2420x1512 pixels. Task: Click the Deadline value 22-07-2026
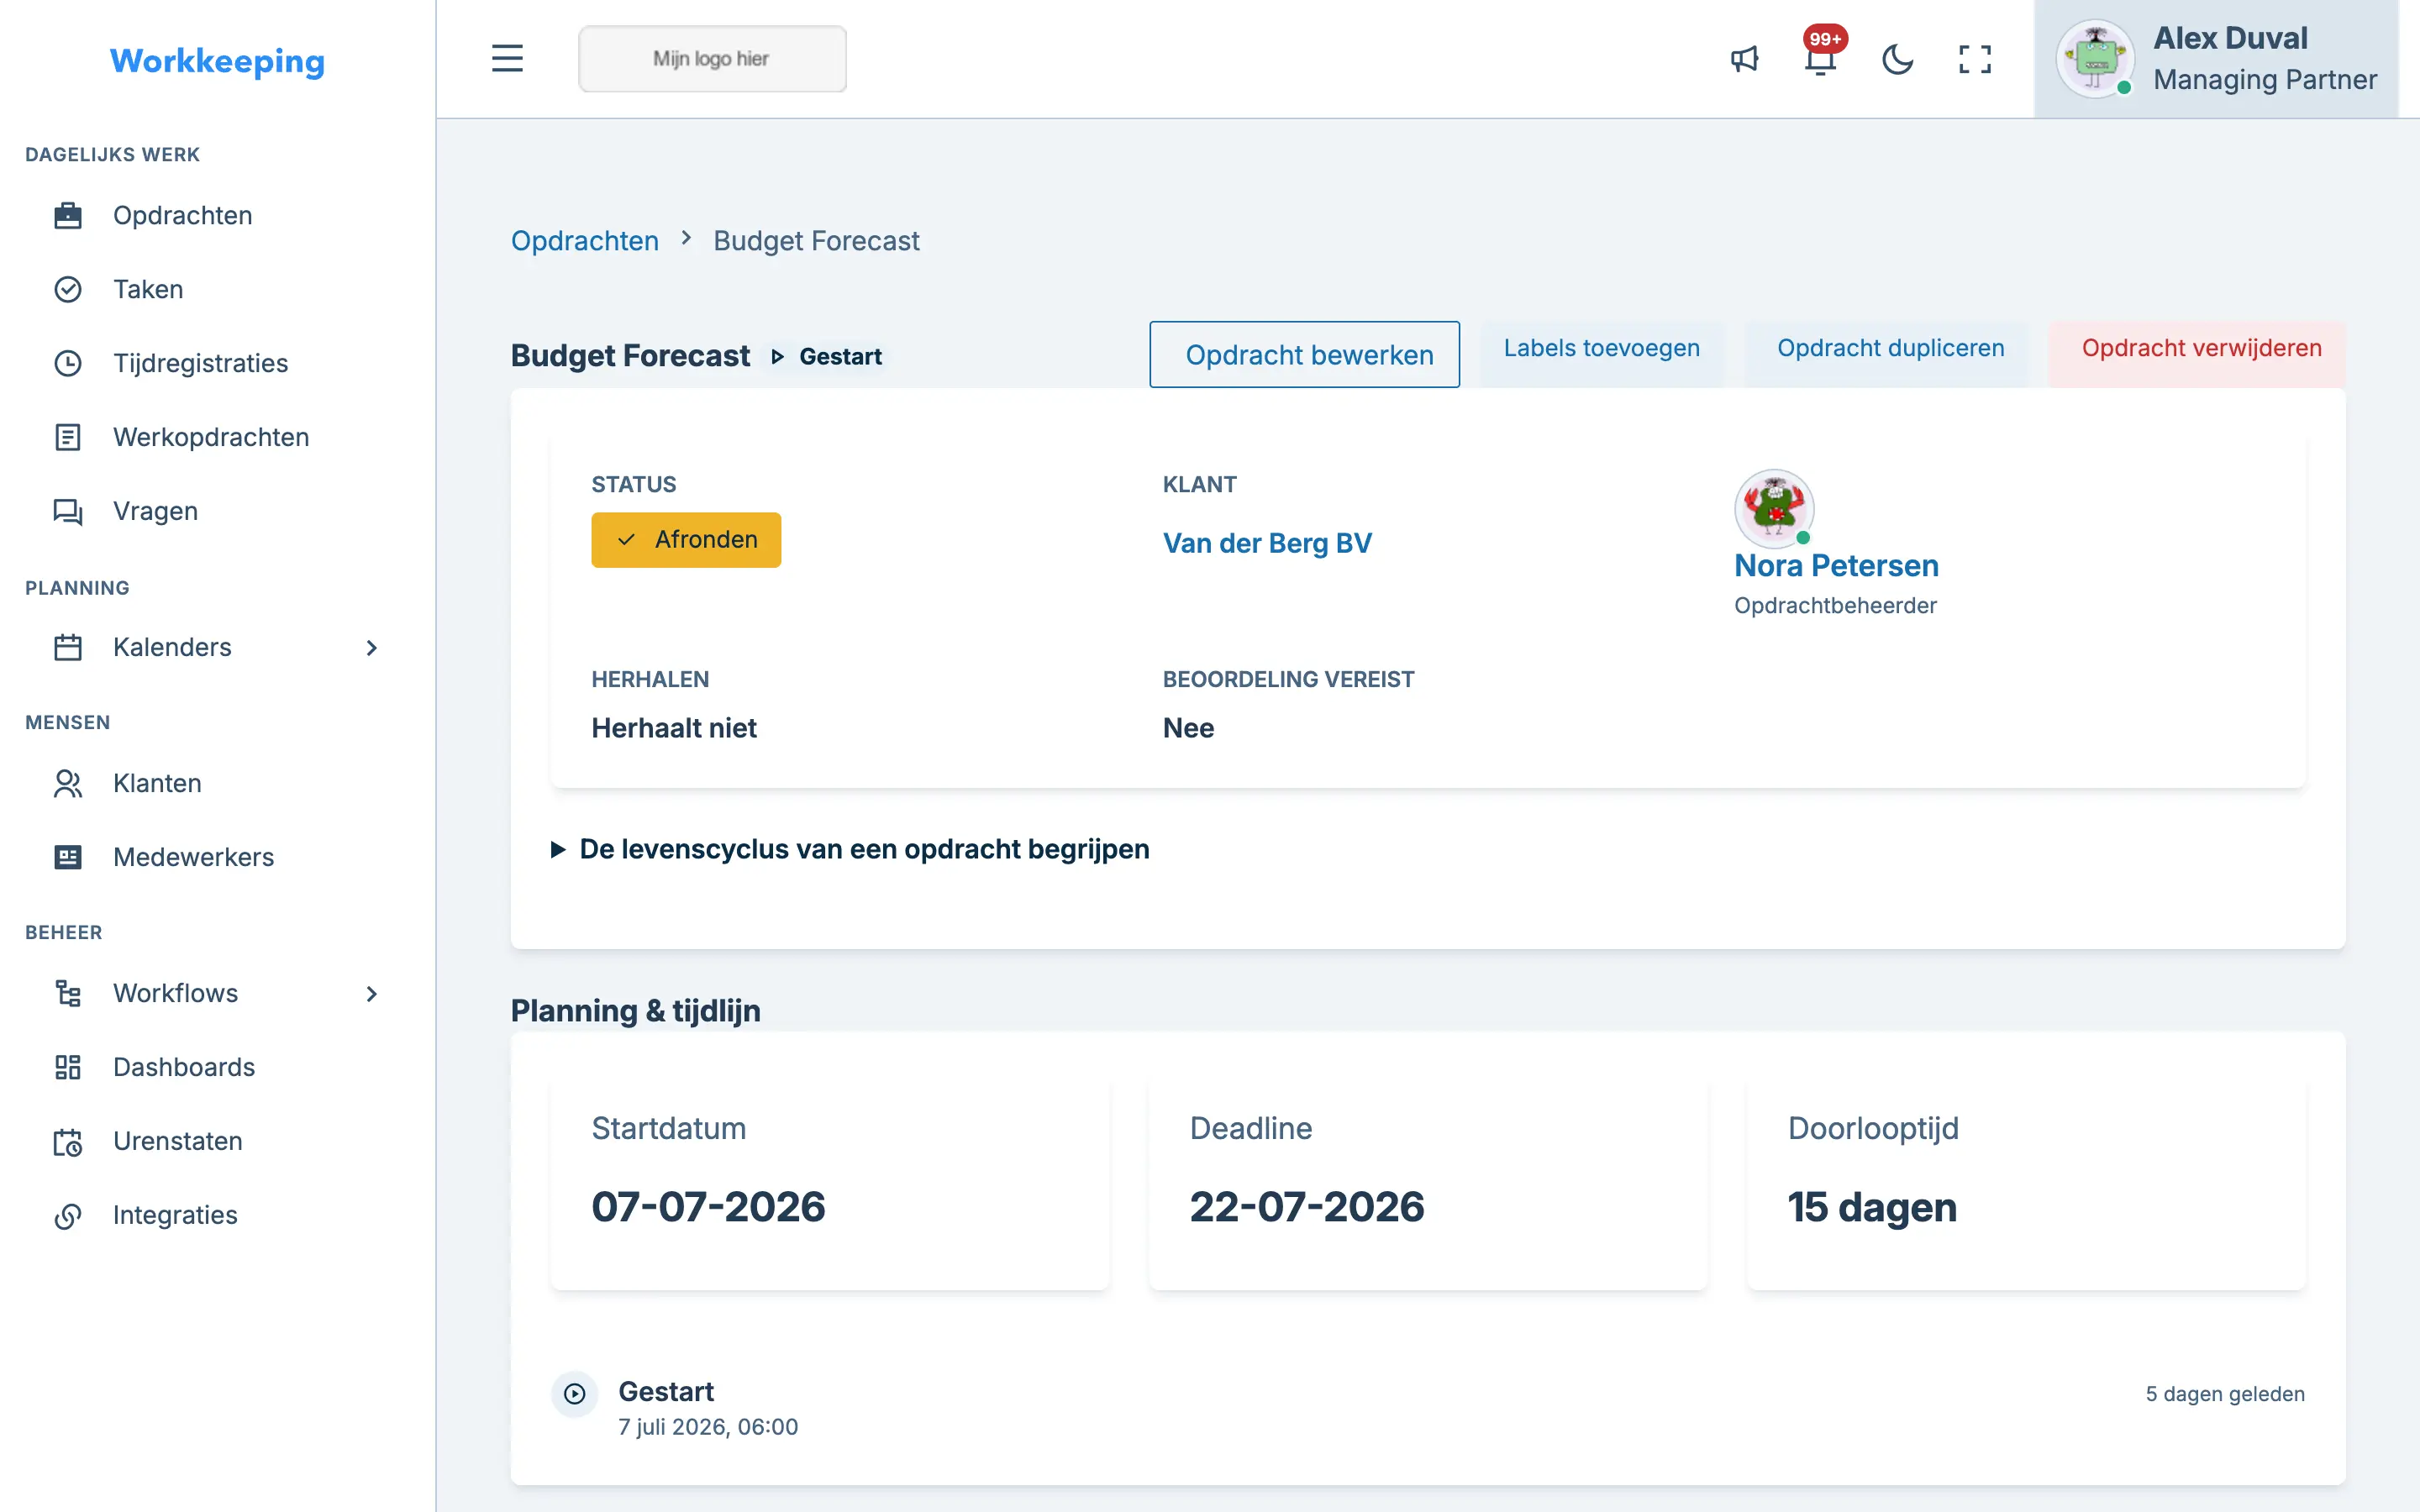[1307, 1207]
